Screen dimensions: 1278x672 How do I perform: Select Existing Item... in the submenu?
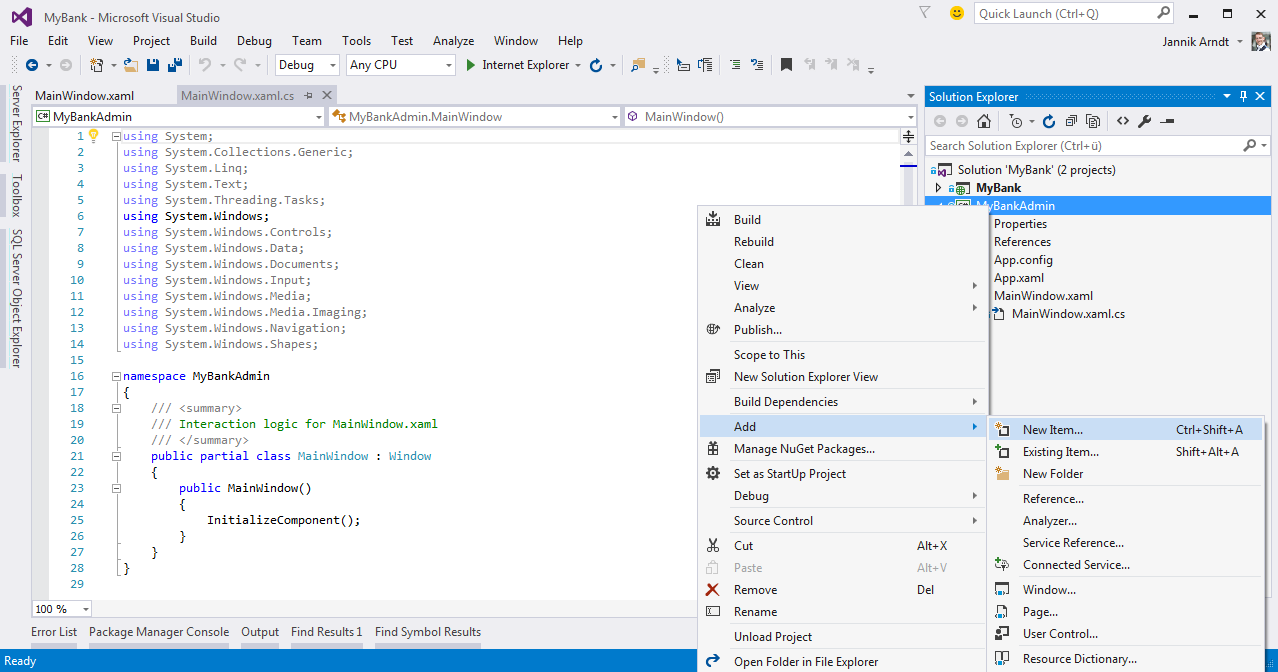[x=1126, y=452]
